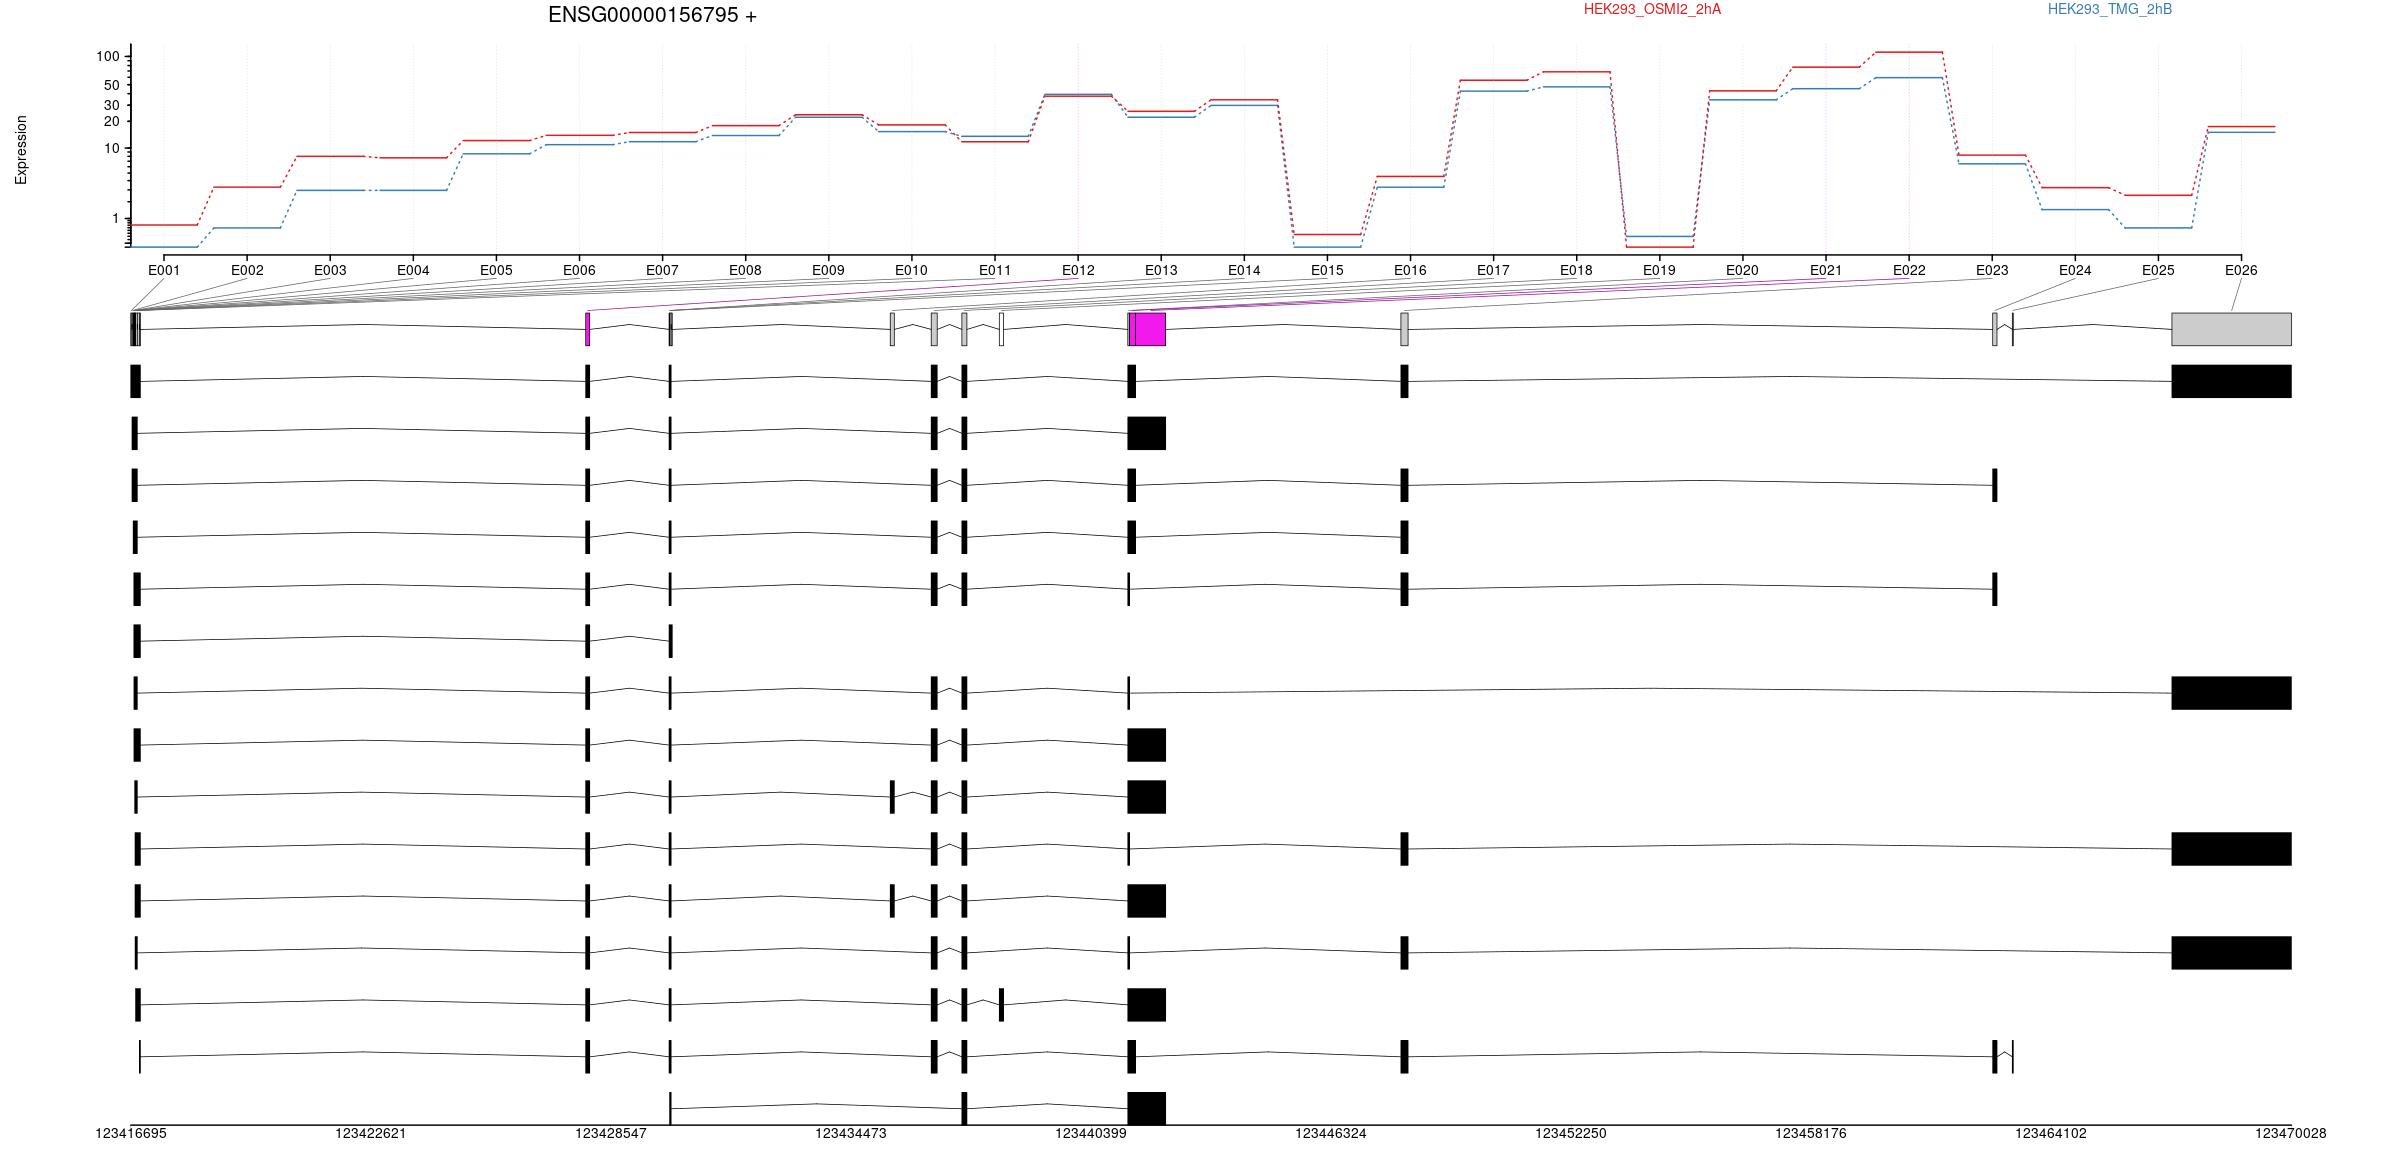Click exon label E002
Viewport: 2400px width, 1150px height.
tap(247, 270)
